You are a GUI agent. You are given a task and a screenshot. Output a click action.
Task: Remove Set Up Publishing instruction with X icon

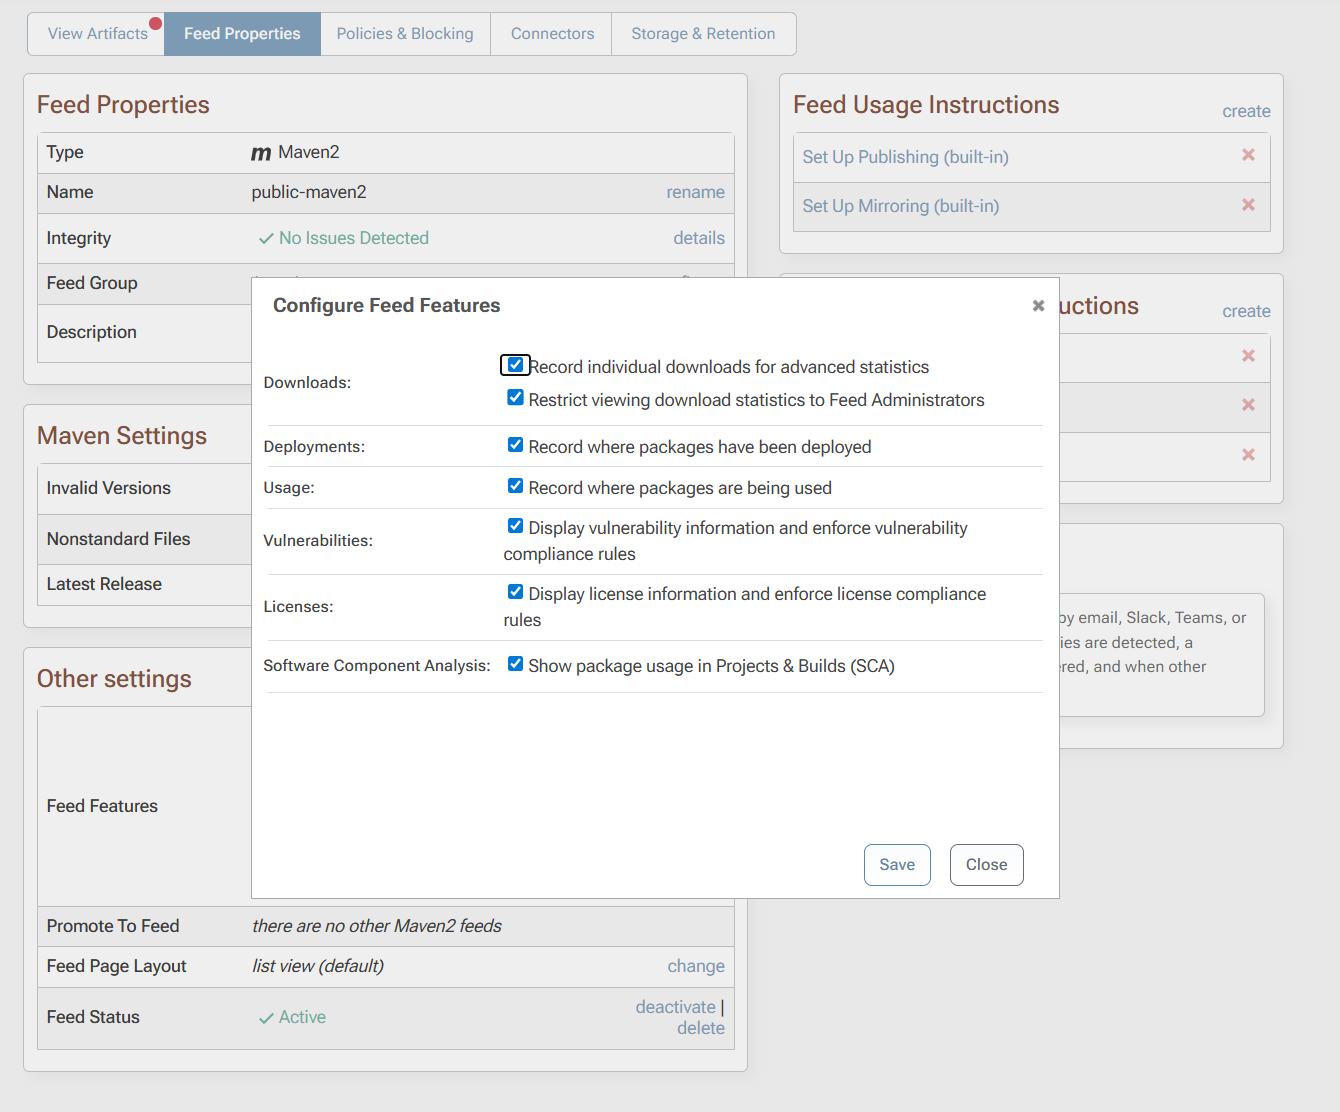[1248, 155]
